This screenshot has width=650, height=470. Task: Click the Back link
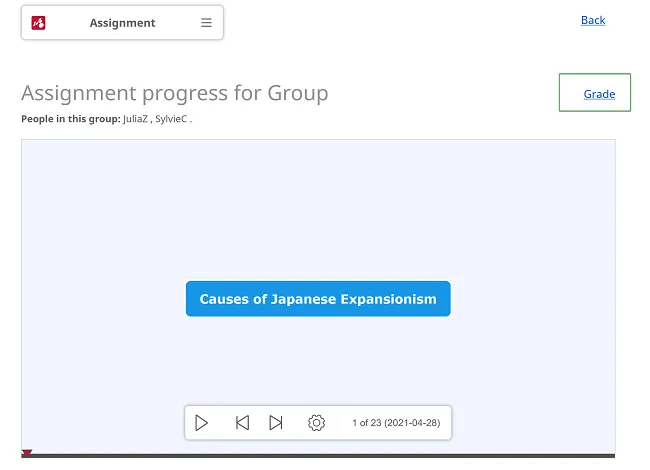tap(593, 20)
